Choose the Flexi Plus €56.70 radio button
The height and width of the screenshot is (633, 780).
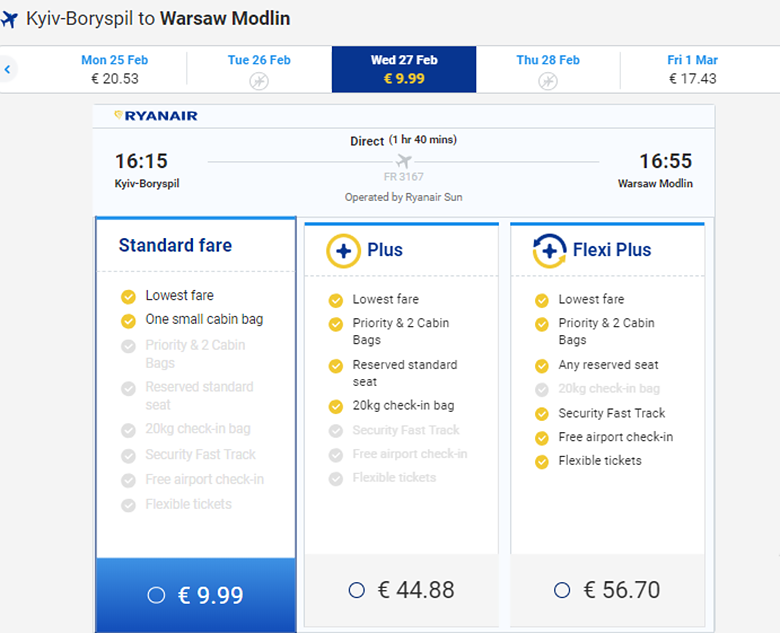click(x=561, y=590)
